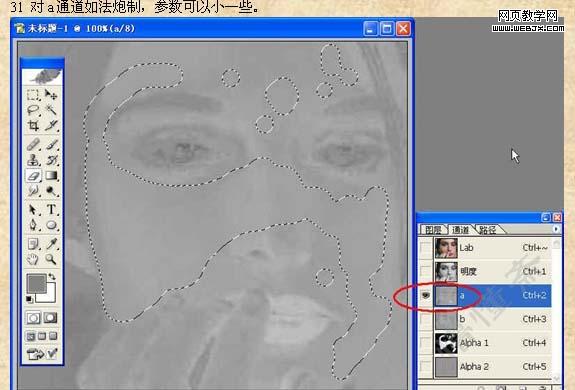The width and height of the screenshot is (575, 390).
Task: Select the Alpha 1 channel name
Action: click(x=474, y=343)
